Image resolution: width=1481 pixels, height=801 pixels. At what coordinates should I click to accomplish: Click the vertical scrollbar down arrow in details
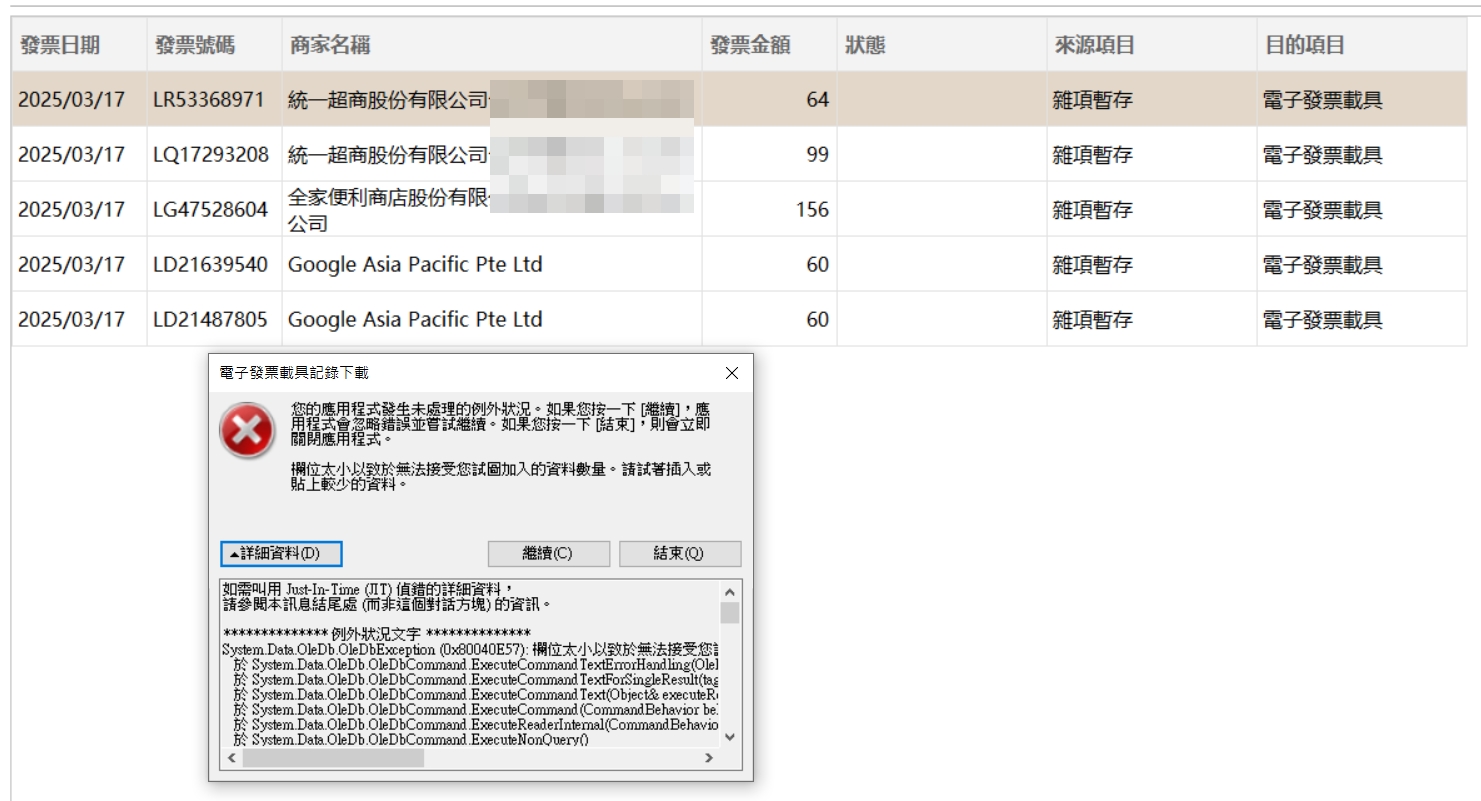730,737
